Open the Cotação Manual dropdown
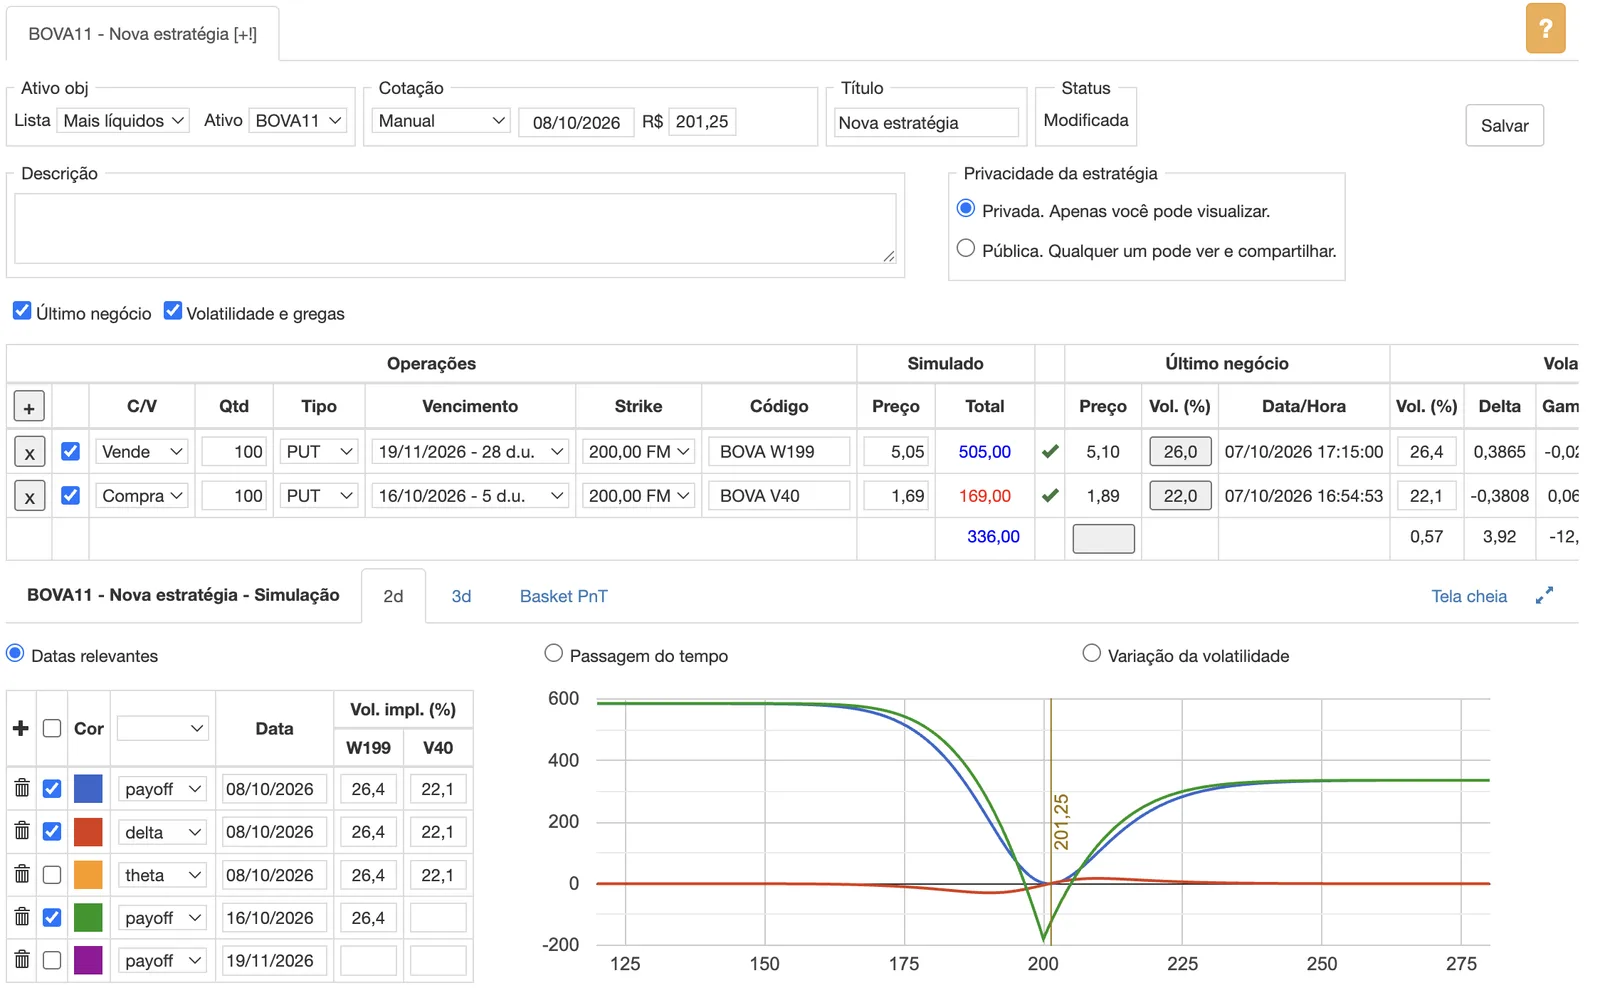The image size is (1600, 988). tap(441, 121)
